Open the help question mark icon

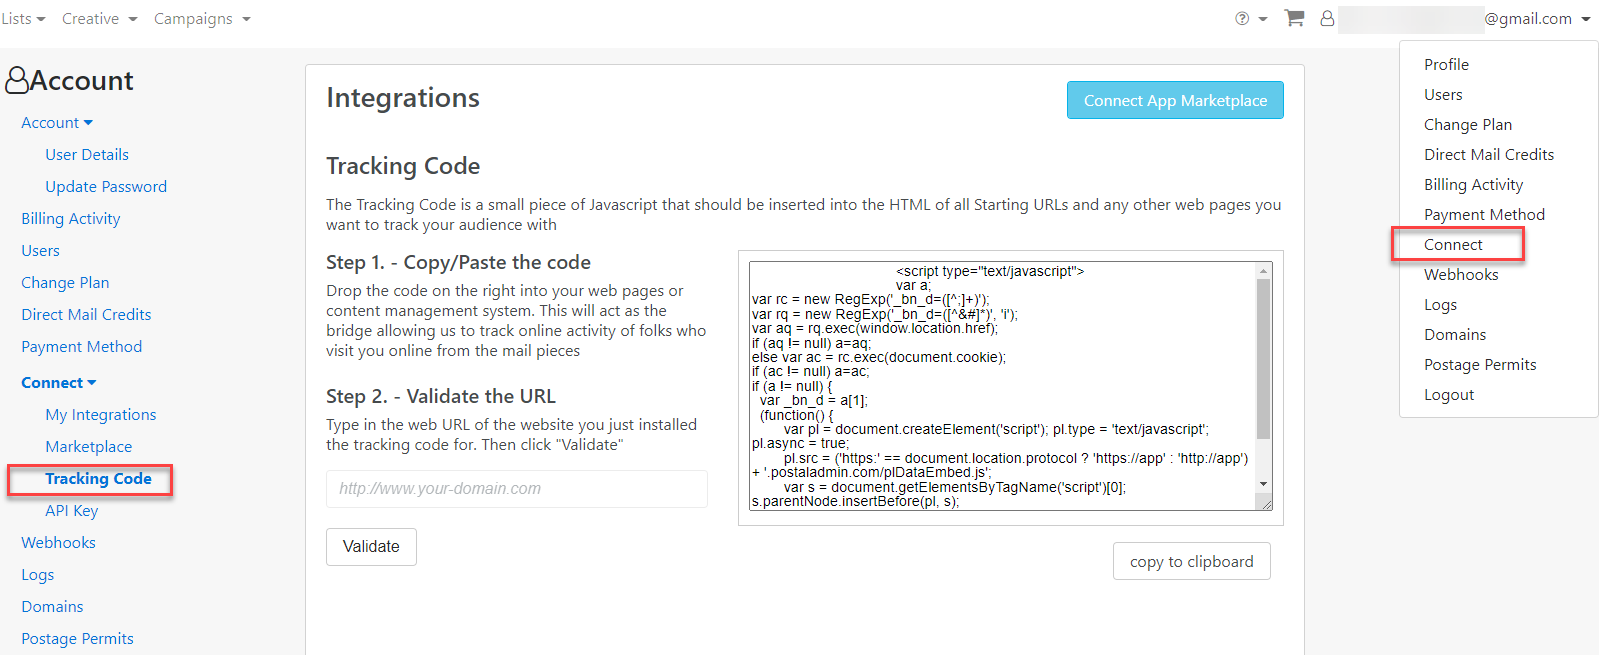click(1240, 18)
